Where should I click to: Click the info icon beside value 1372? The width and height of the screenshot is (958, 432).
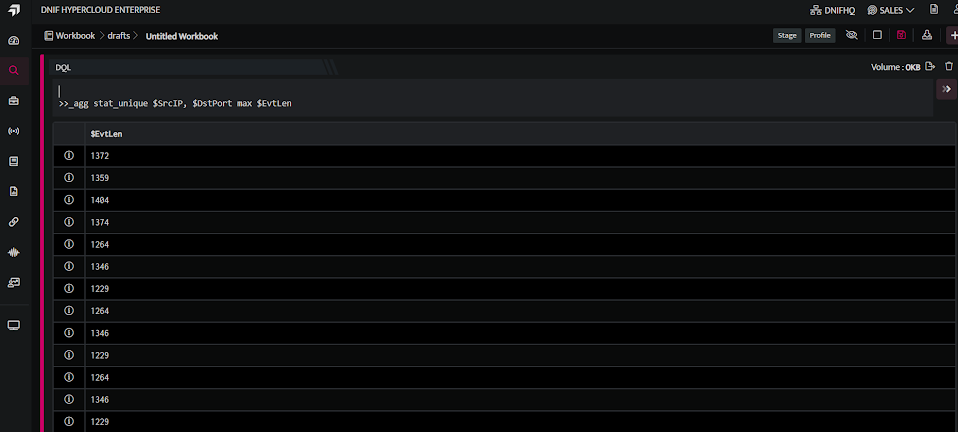69,156
